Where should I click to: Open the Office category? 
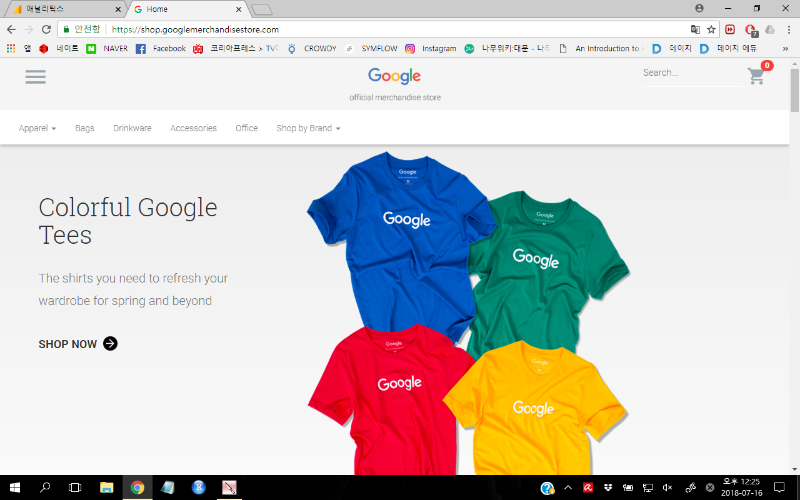[x=246, y=128]
